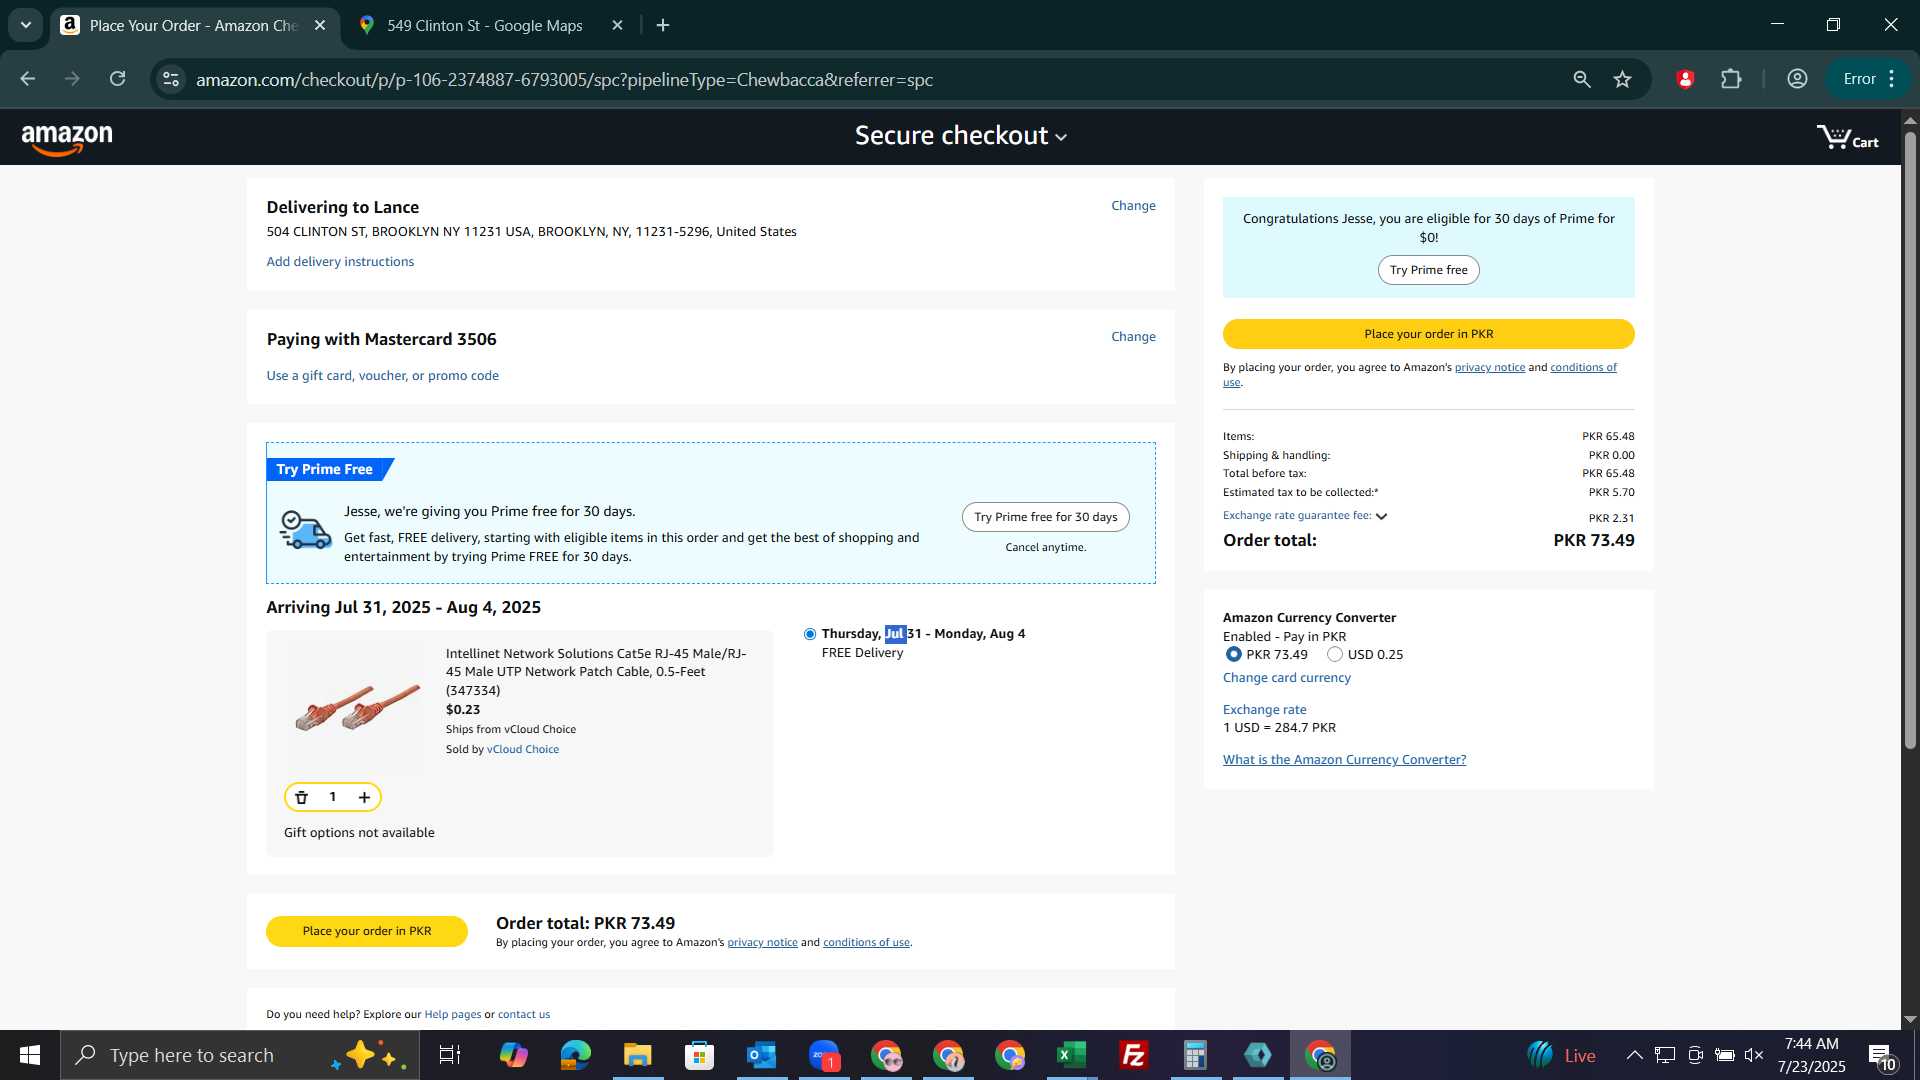Show hidden tray icons chevron
Image resolution: width=1920 pixels, height=1080 pixels.
pos(1634,1055)
